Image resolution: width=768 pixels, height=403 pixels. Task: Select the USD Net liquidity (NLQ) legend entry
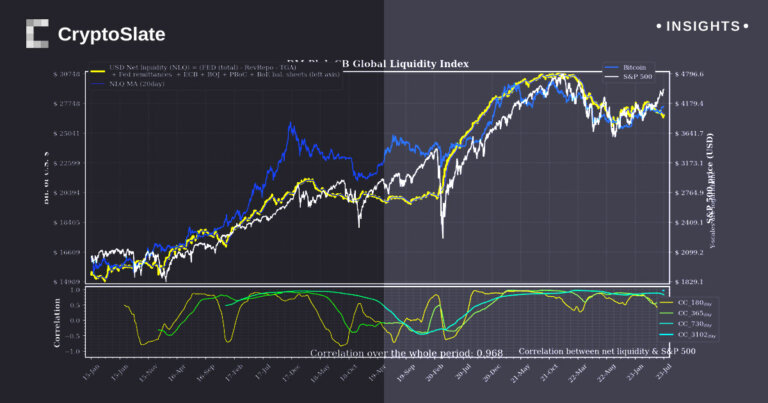(x=216, y=71)
